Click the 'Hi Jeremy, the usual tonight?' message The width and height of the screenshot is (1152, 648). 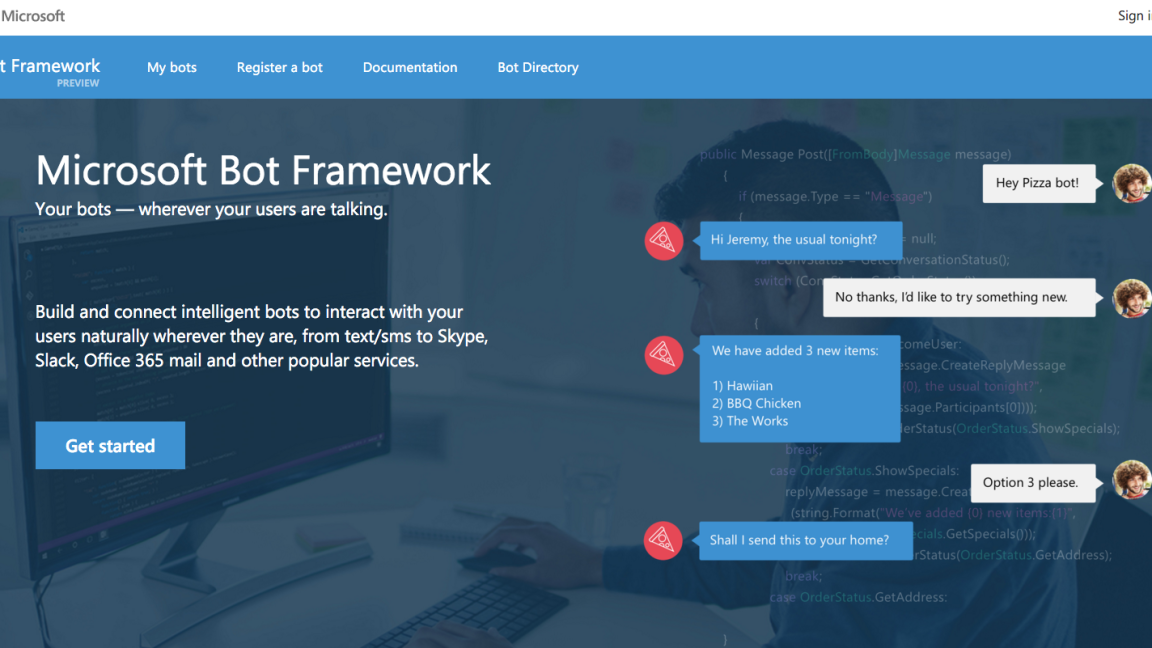pyautogui.click(x=800, y=240)
